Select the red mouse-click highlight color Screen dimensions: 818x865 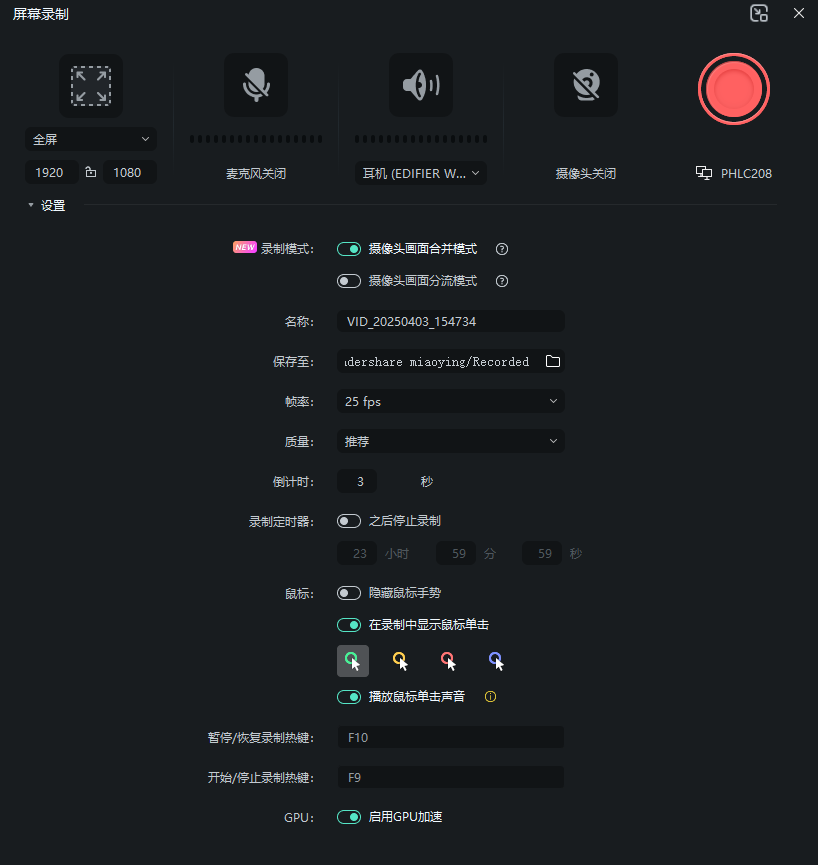point(448,661)
